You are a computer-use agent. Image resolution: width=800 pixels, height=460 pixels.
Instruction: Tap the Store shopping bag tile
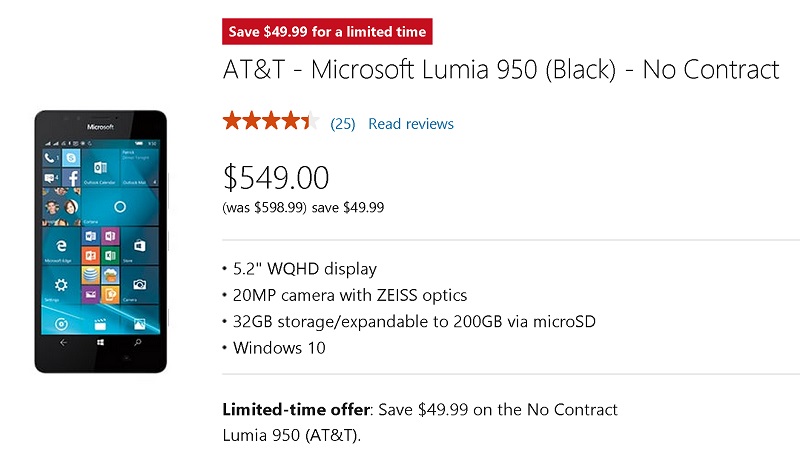click(140, 246)
